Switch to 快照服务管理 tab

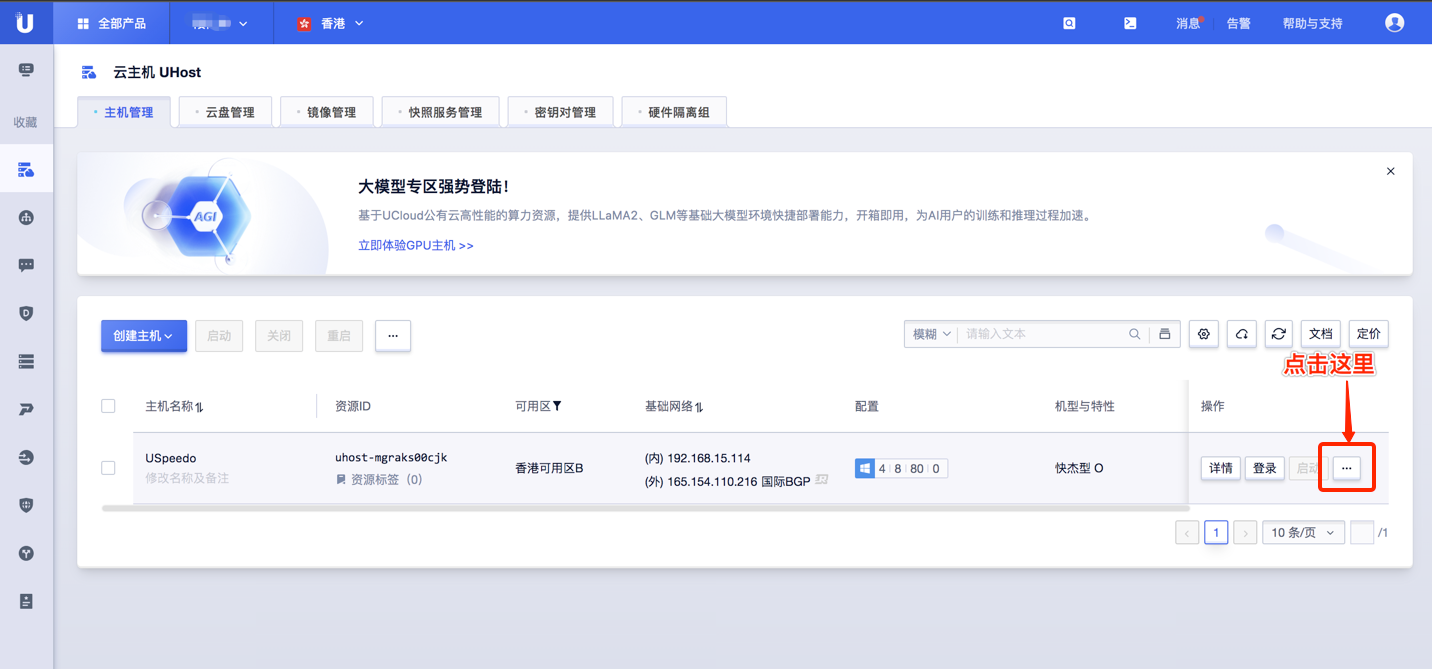tap(440, 112)
